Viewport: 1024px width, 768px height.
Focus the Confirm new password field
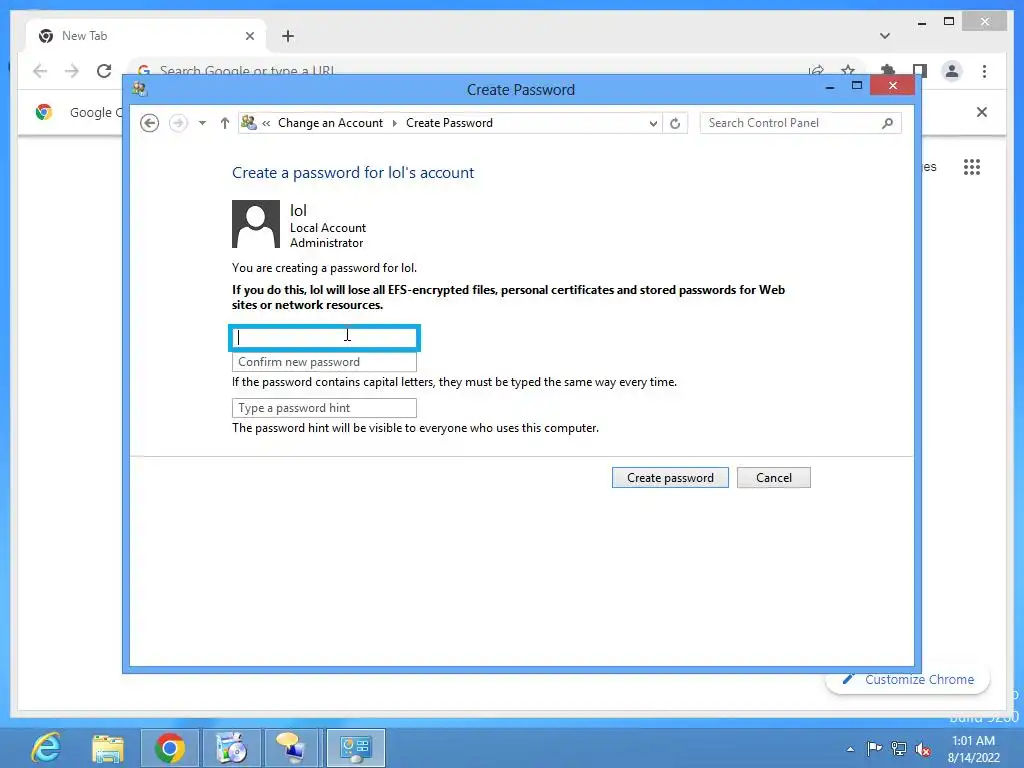tap(325, 362)
